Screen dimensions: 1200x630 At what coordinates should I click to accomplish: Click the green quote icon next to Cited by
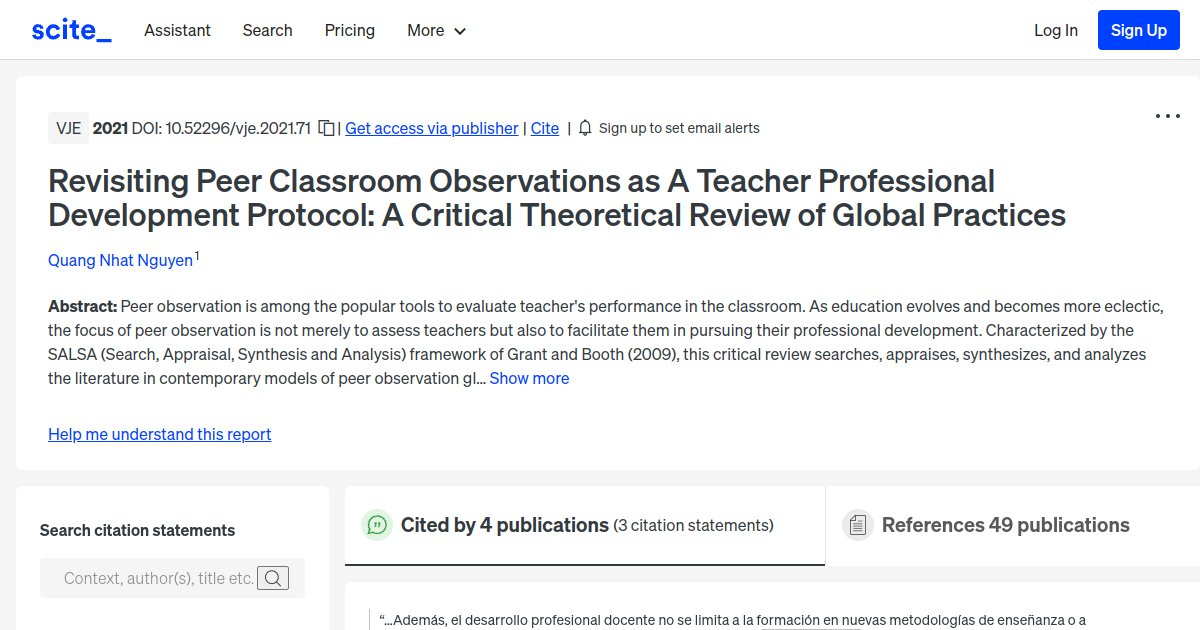[377, 524]
